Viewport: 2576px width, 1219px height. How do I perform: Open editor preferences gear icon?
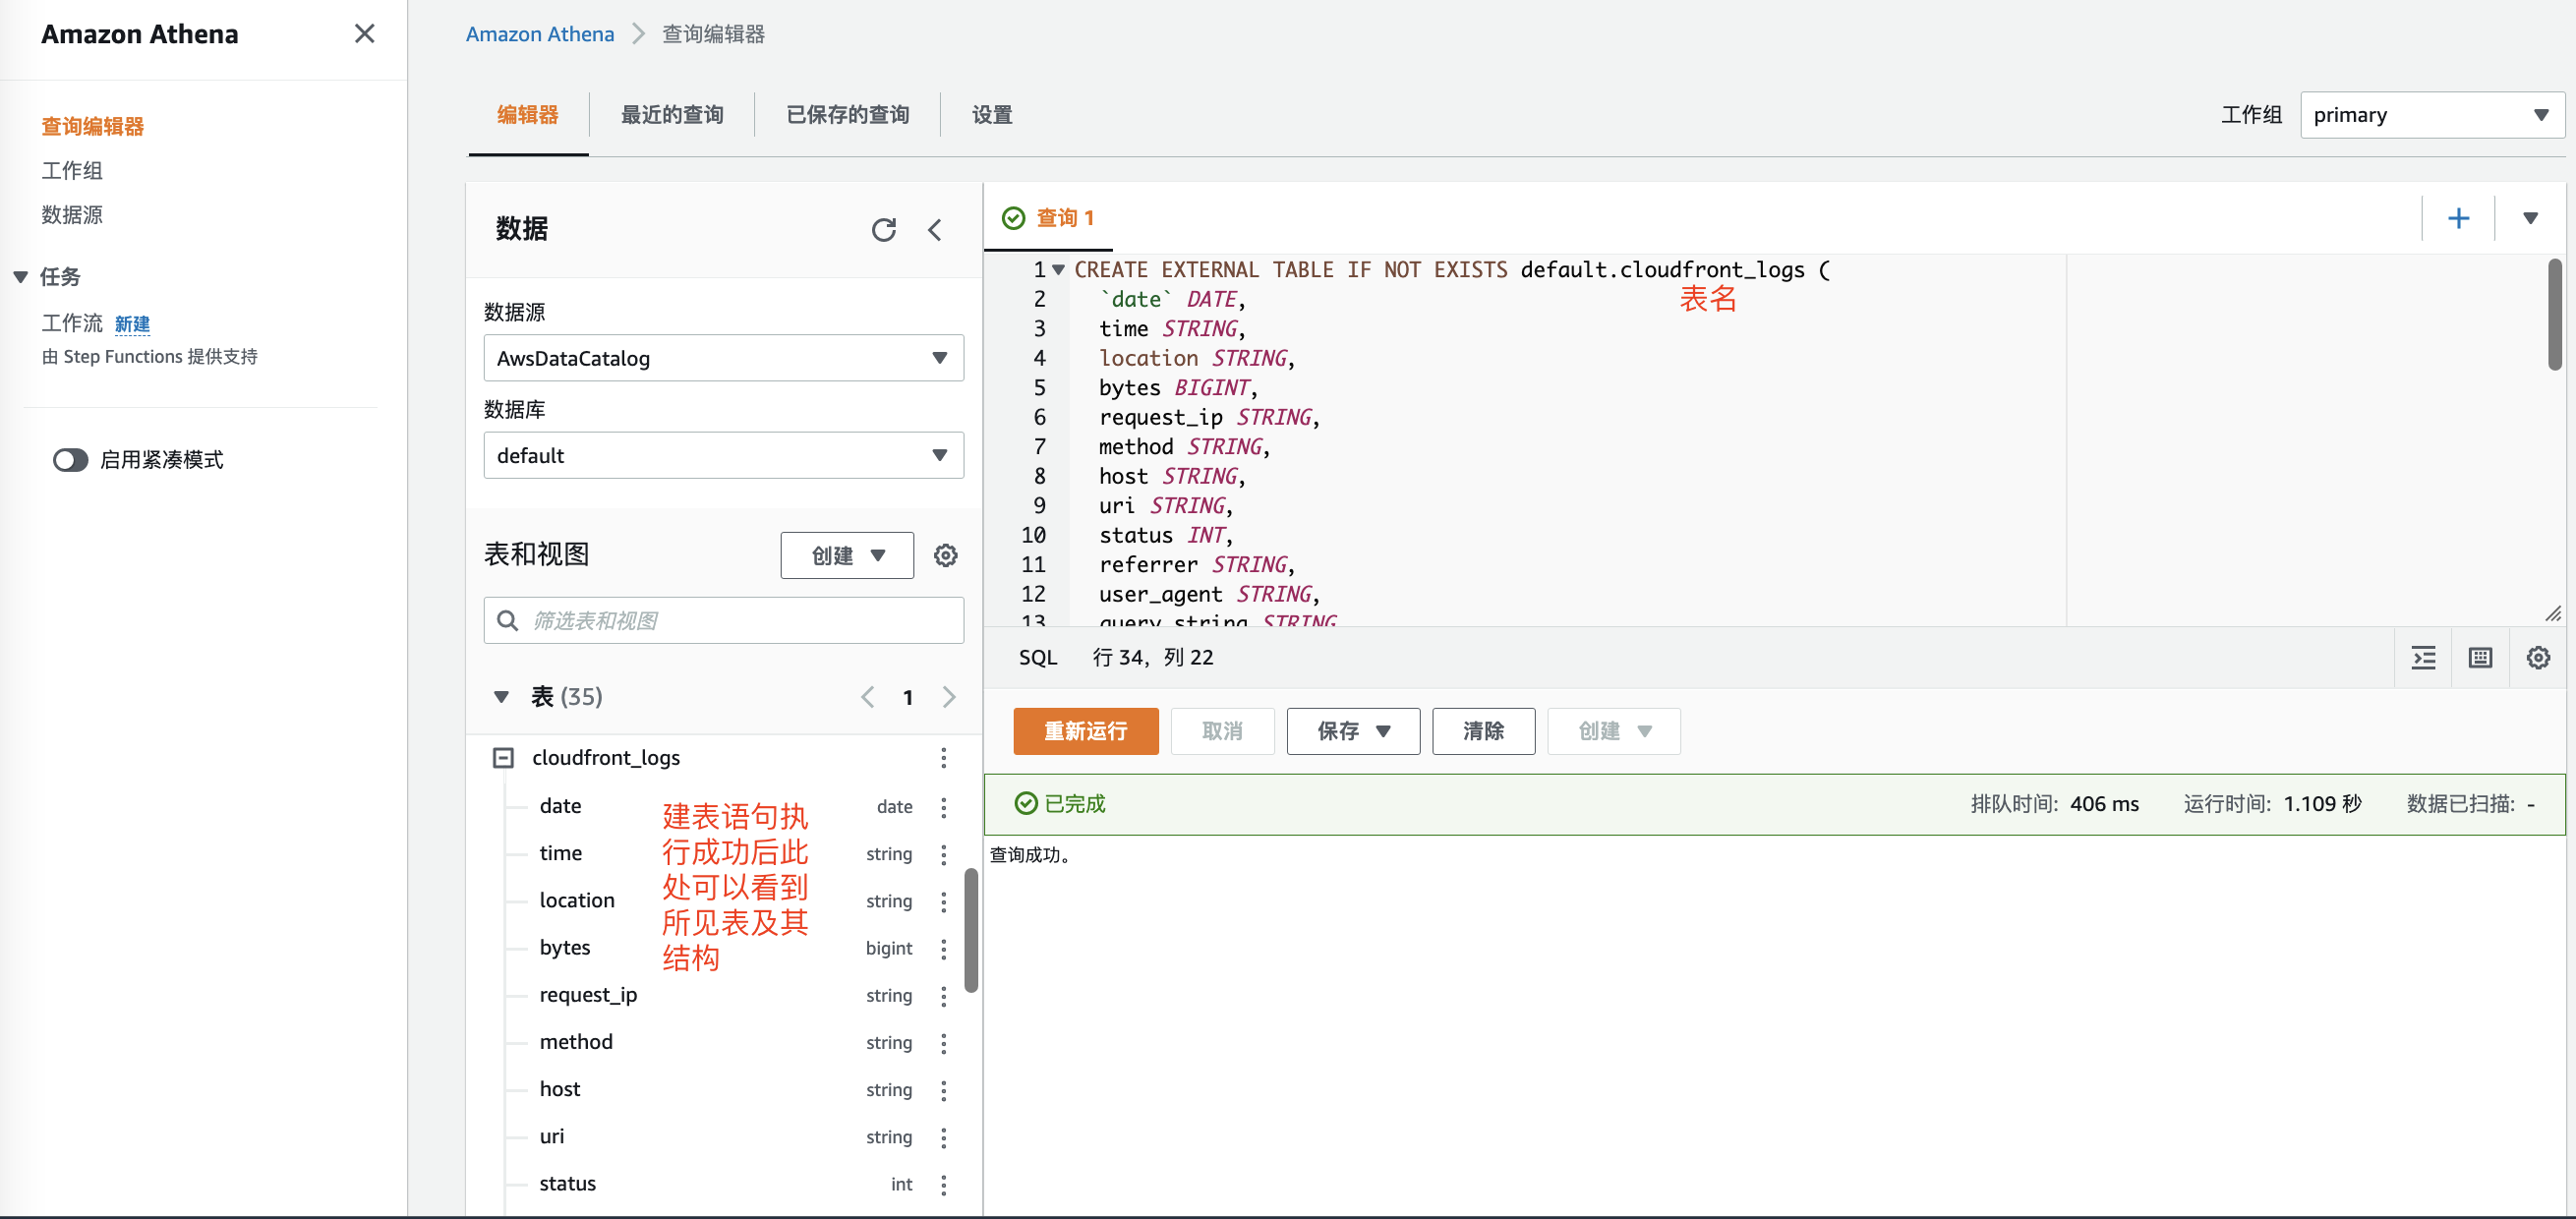(x=2537, y=658)
